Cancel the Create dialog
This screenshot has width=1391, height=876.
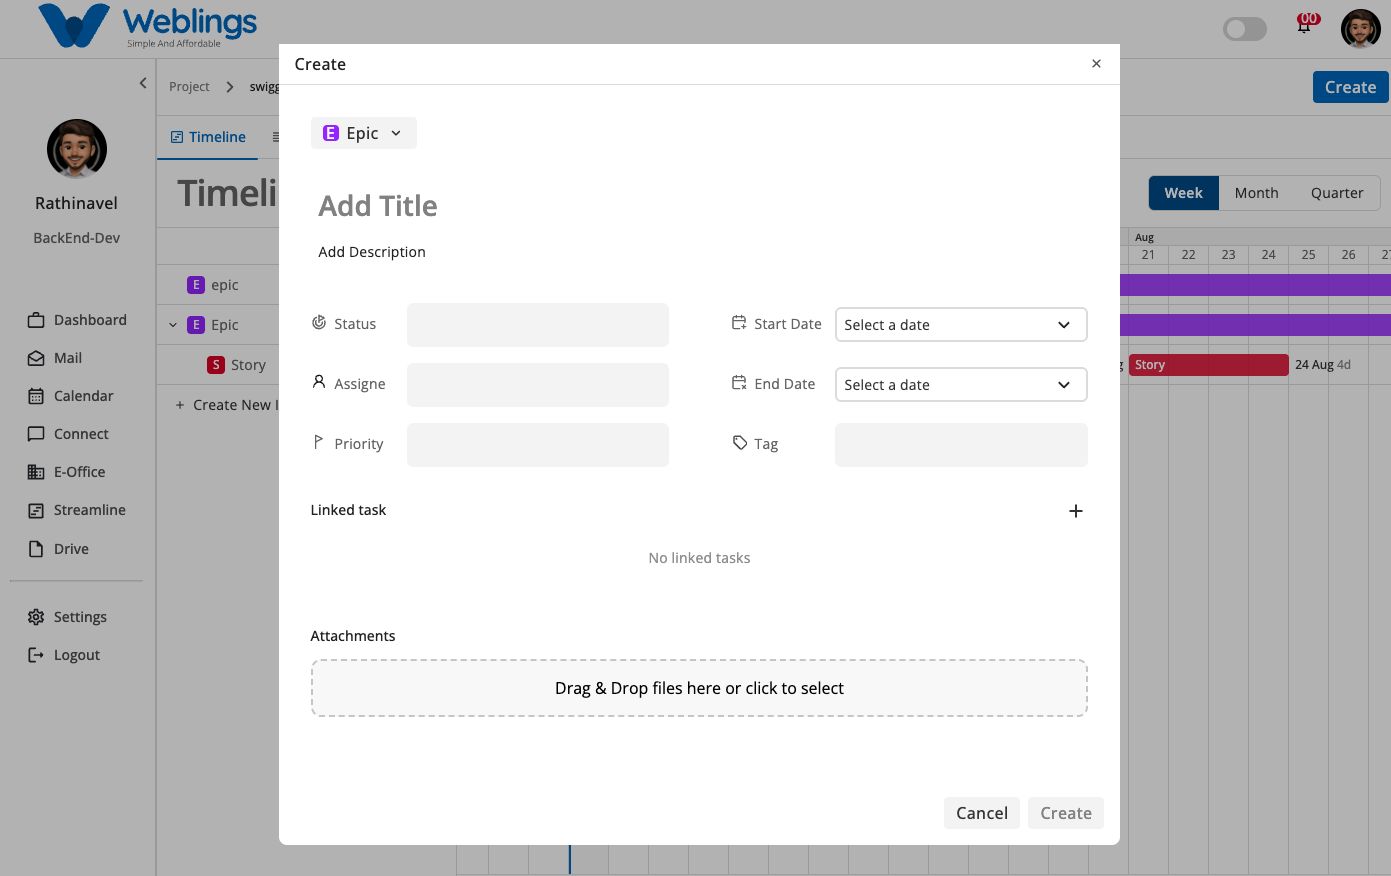(982, 813)
